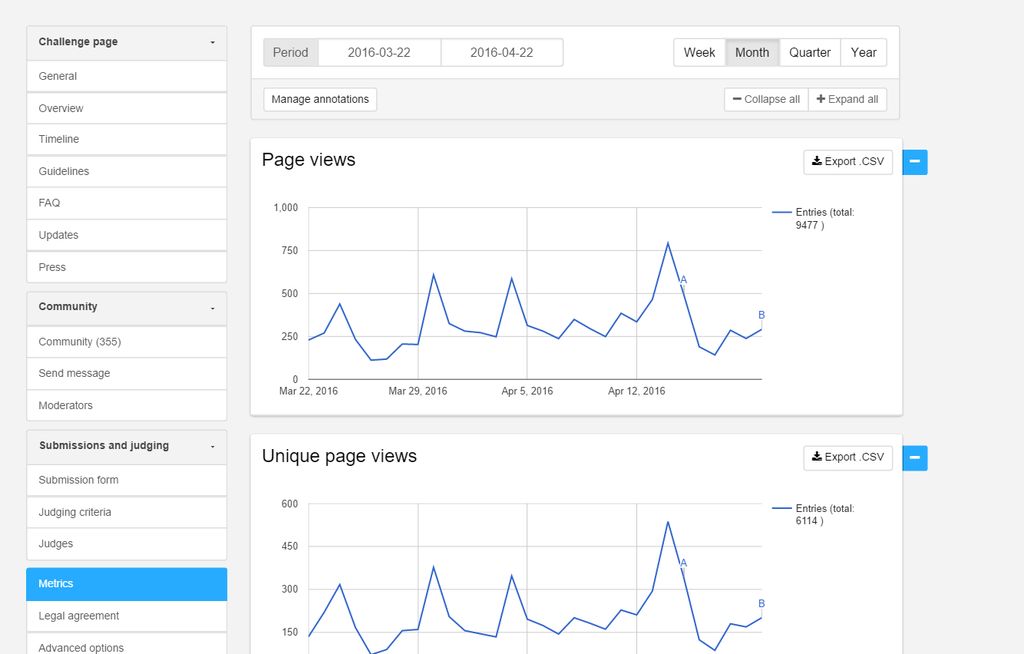The height and width of the screenshot is (654, 1024).
Task: Select the Month period range
Action: point(752,52)
